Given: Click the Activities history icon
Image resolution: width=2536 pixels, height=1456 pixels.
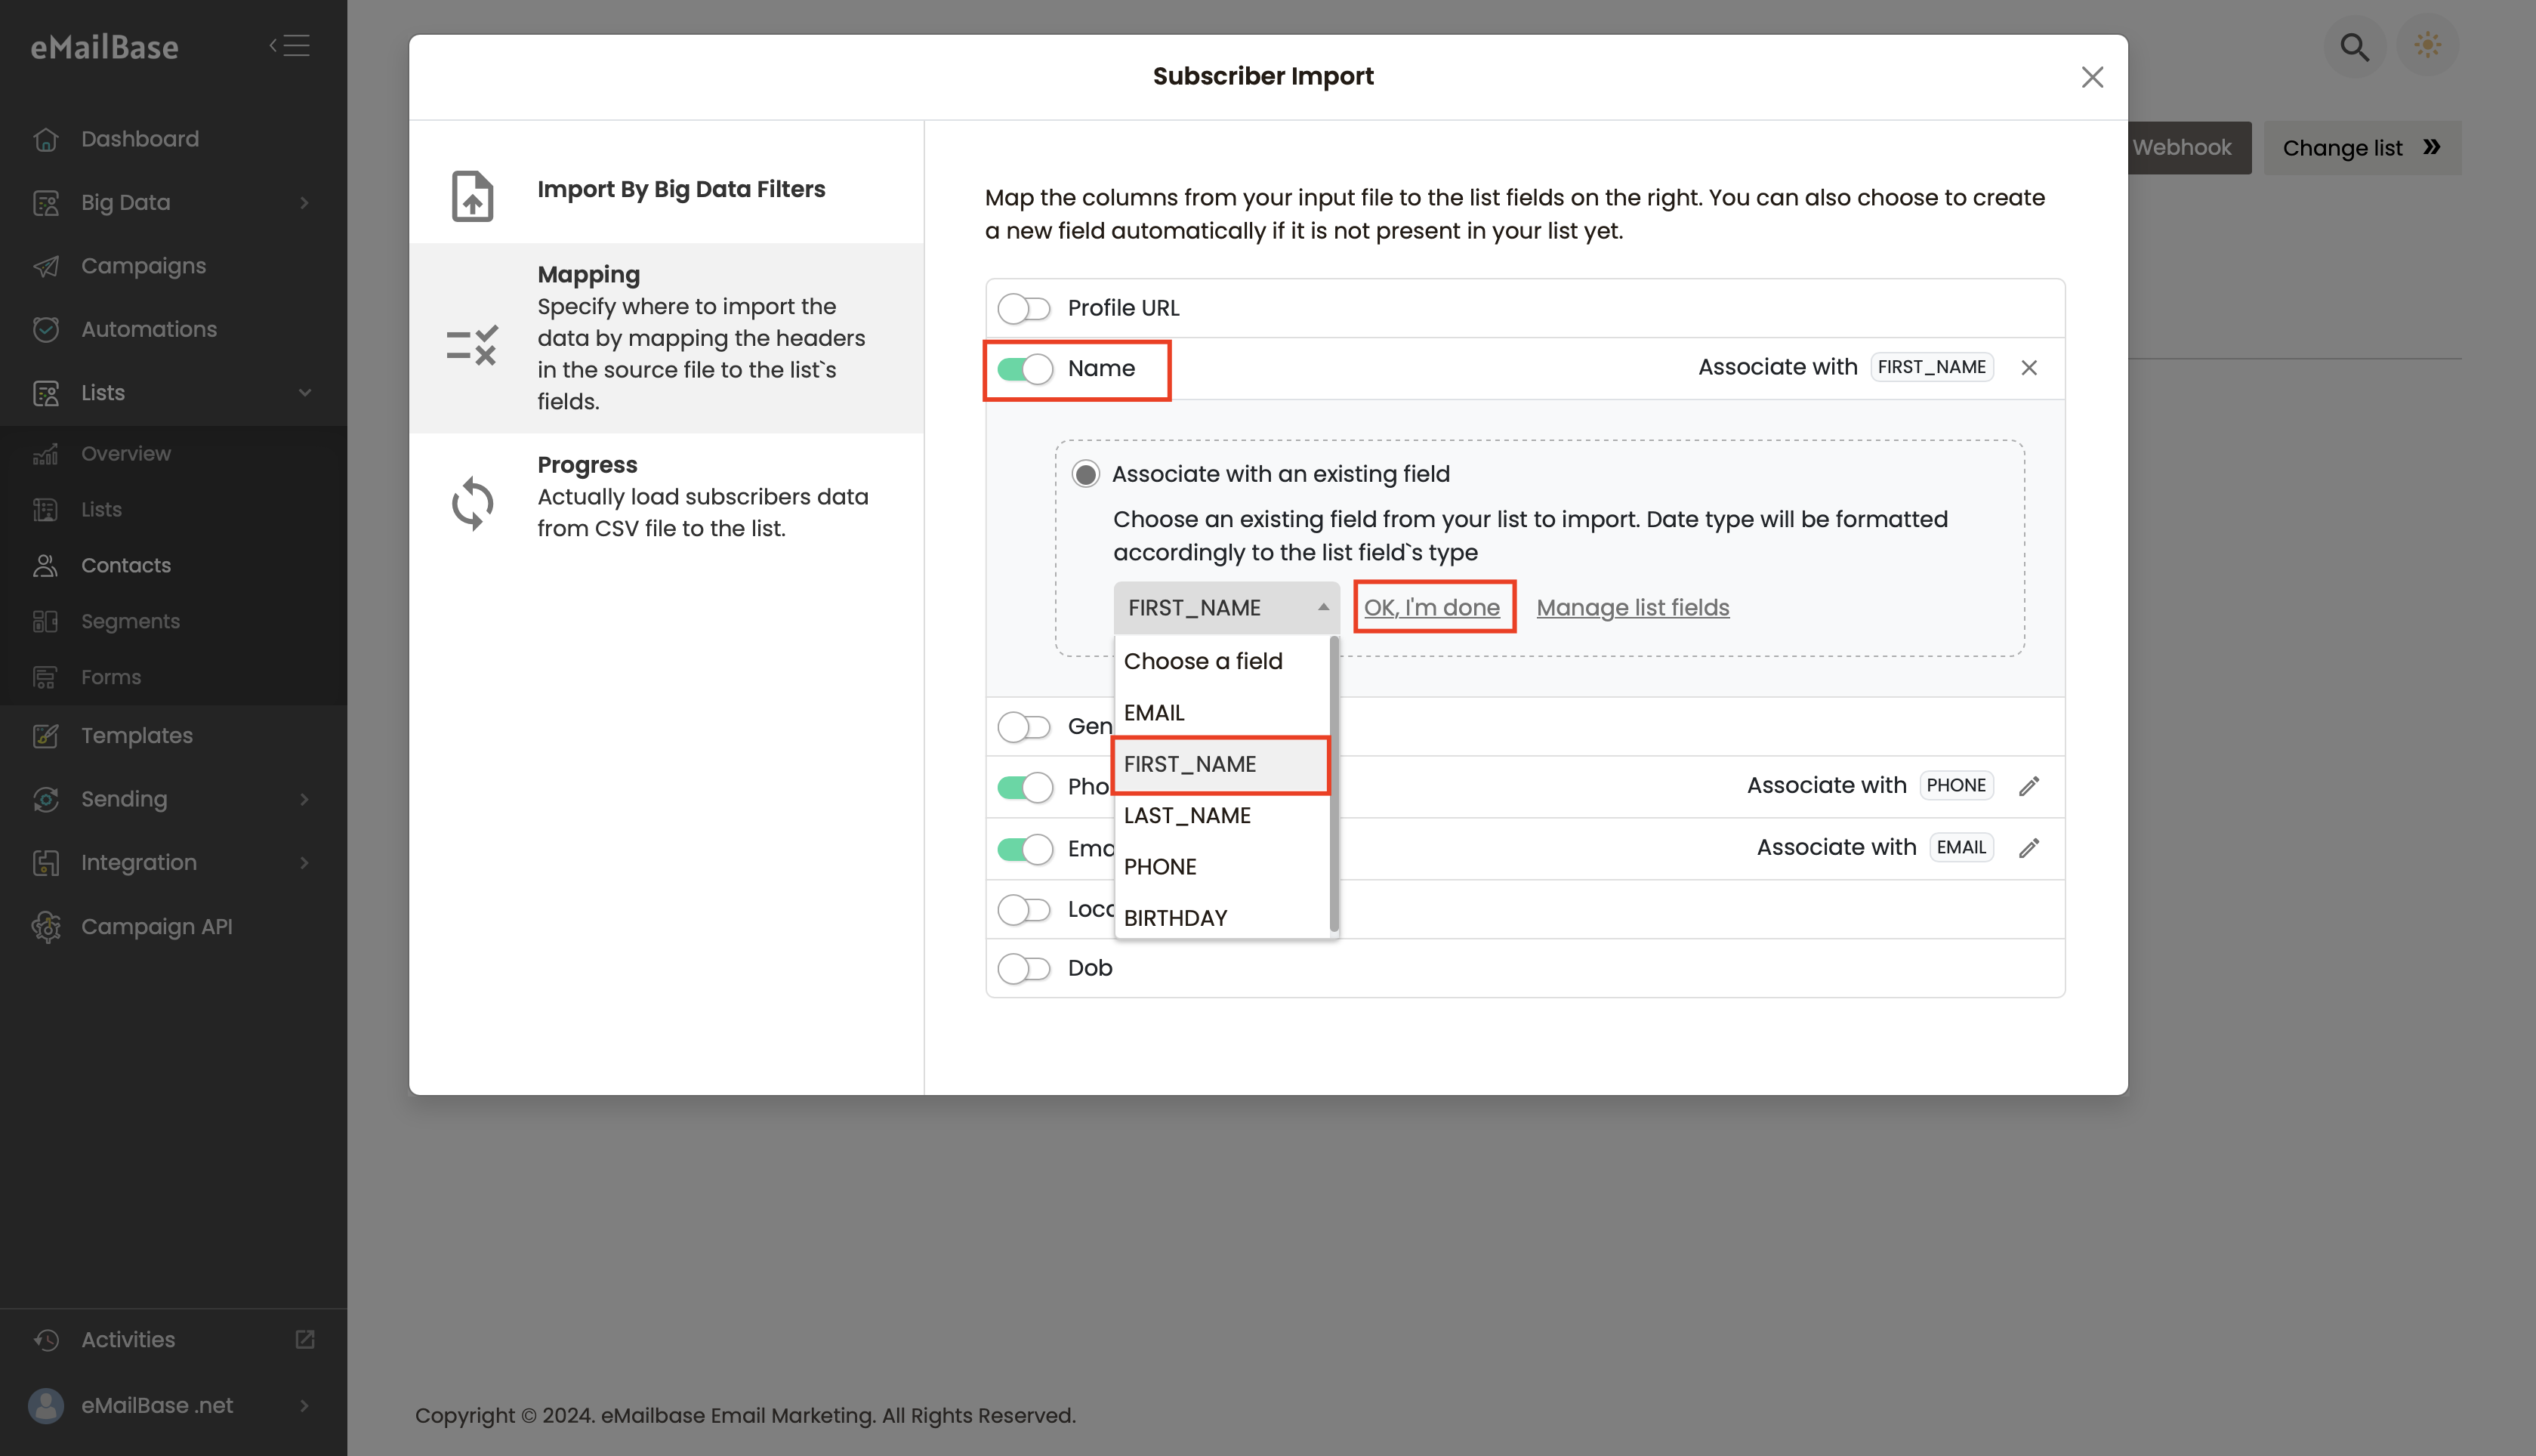Looking at the screenshot, I should 46,1340.
